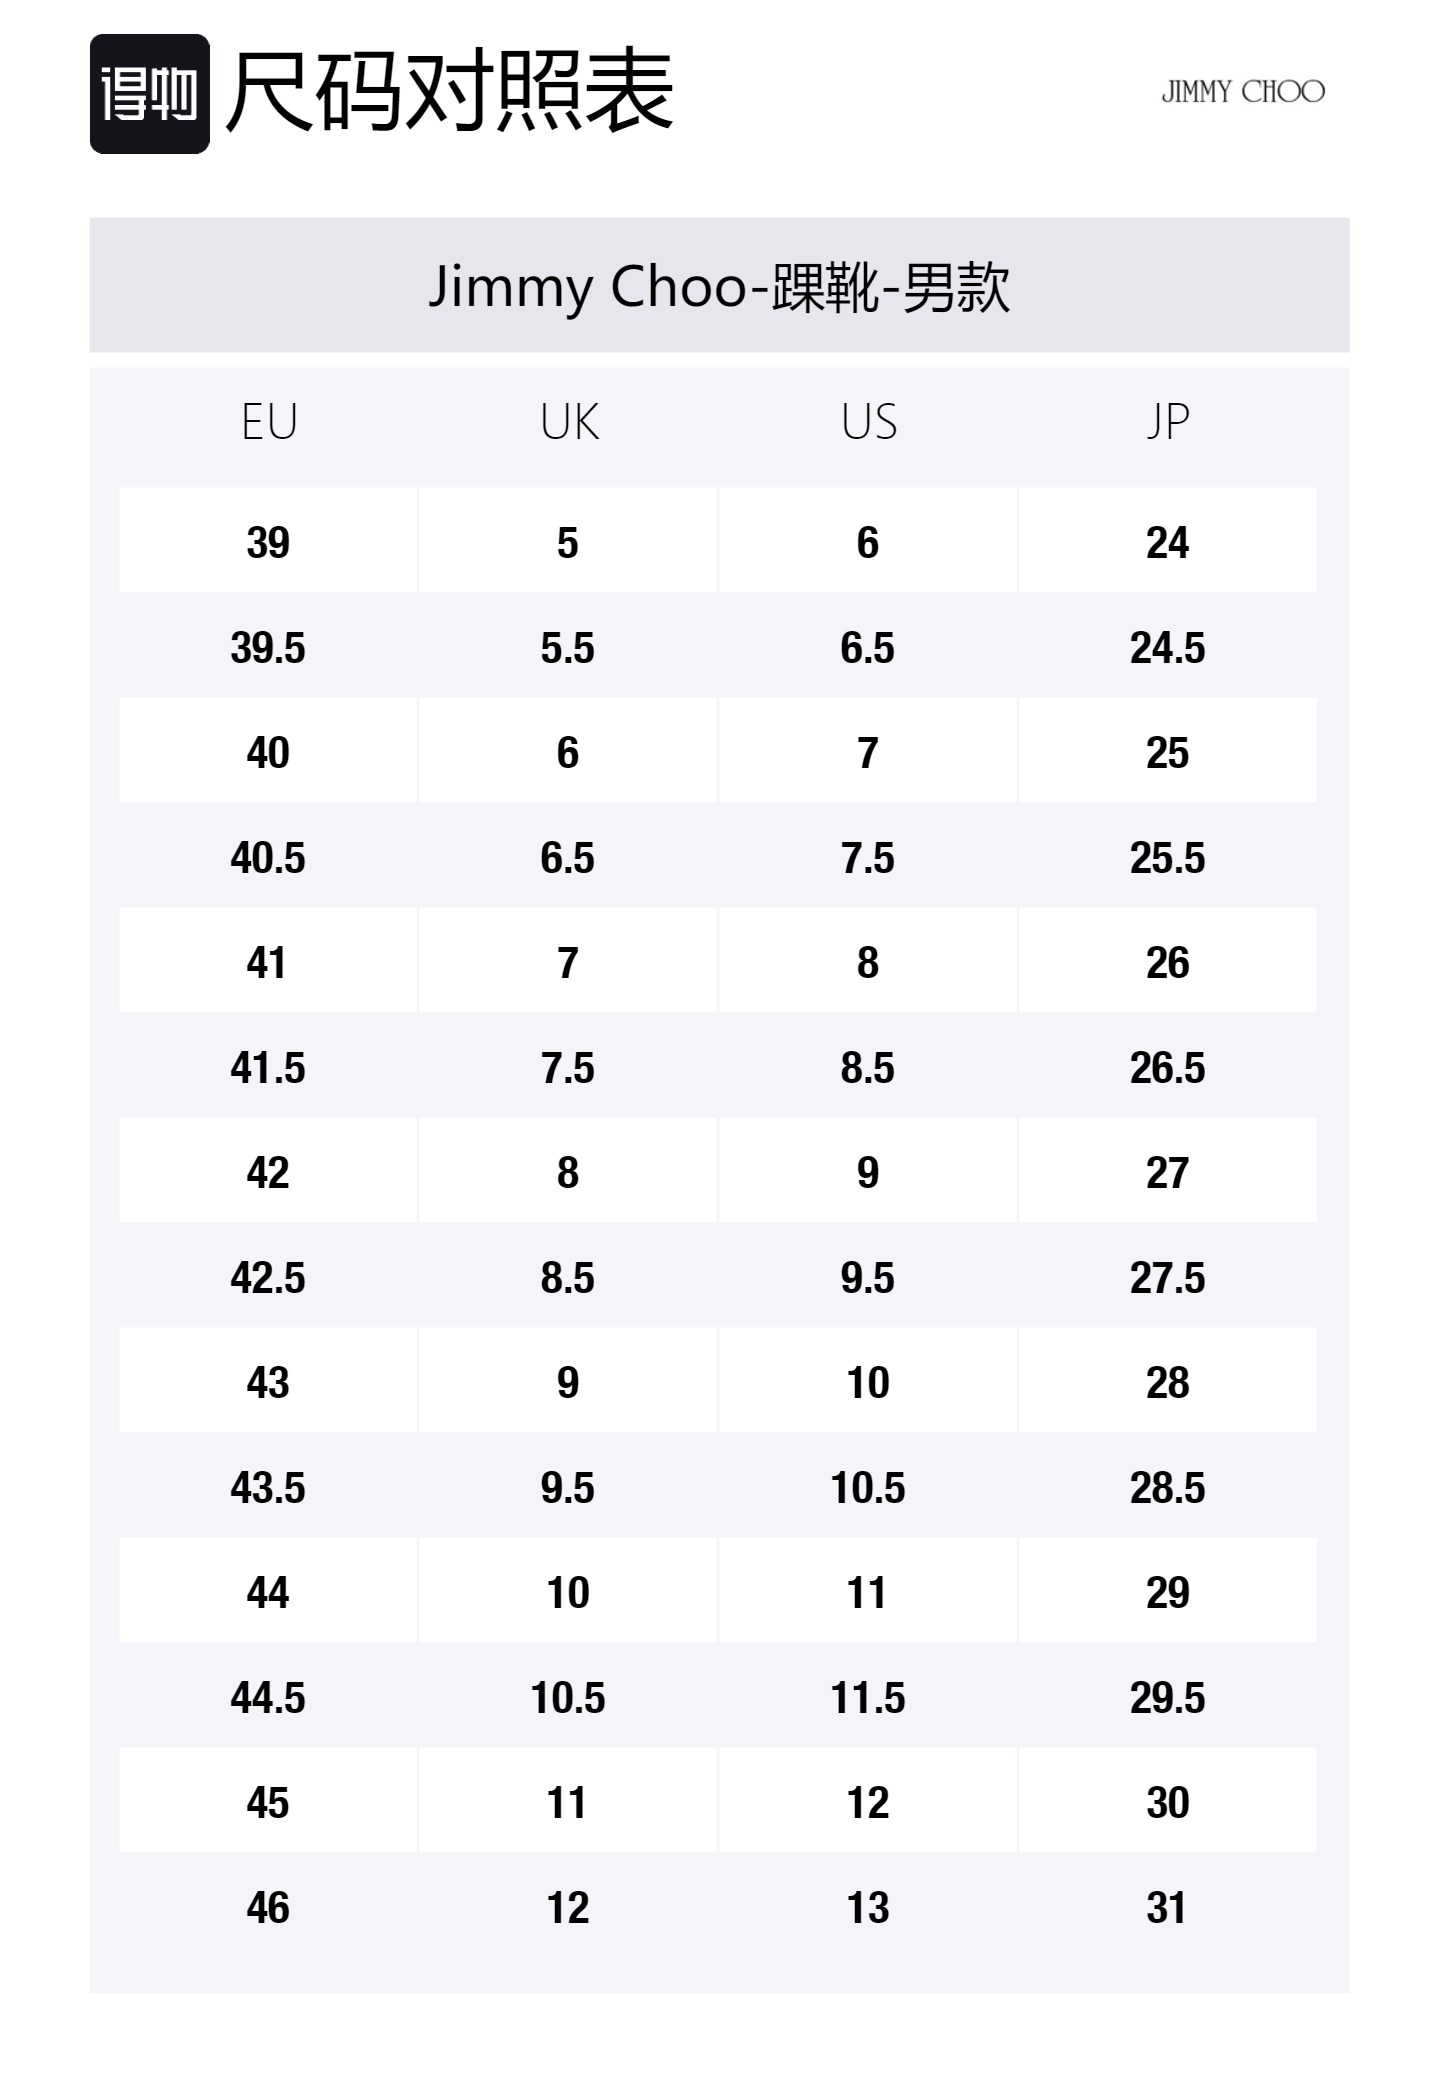The height and width of the screenshot is (2073, 1440).
Task: Select the JP size 24.5 cell
Action: (x=1167, y=648)
